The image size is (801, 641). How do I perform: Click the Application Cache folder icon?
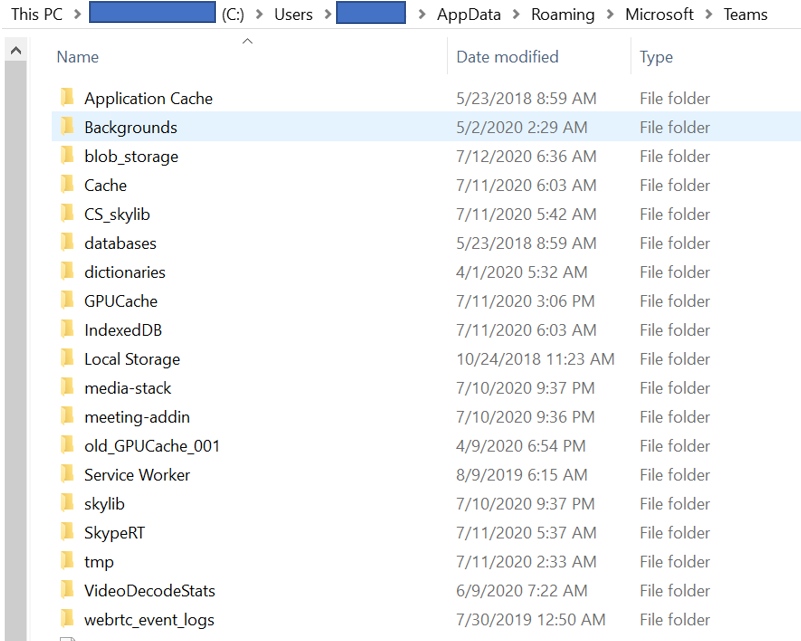click(67, 97)
